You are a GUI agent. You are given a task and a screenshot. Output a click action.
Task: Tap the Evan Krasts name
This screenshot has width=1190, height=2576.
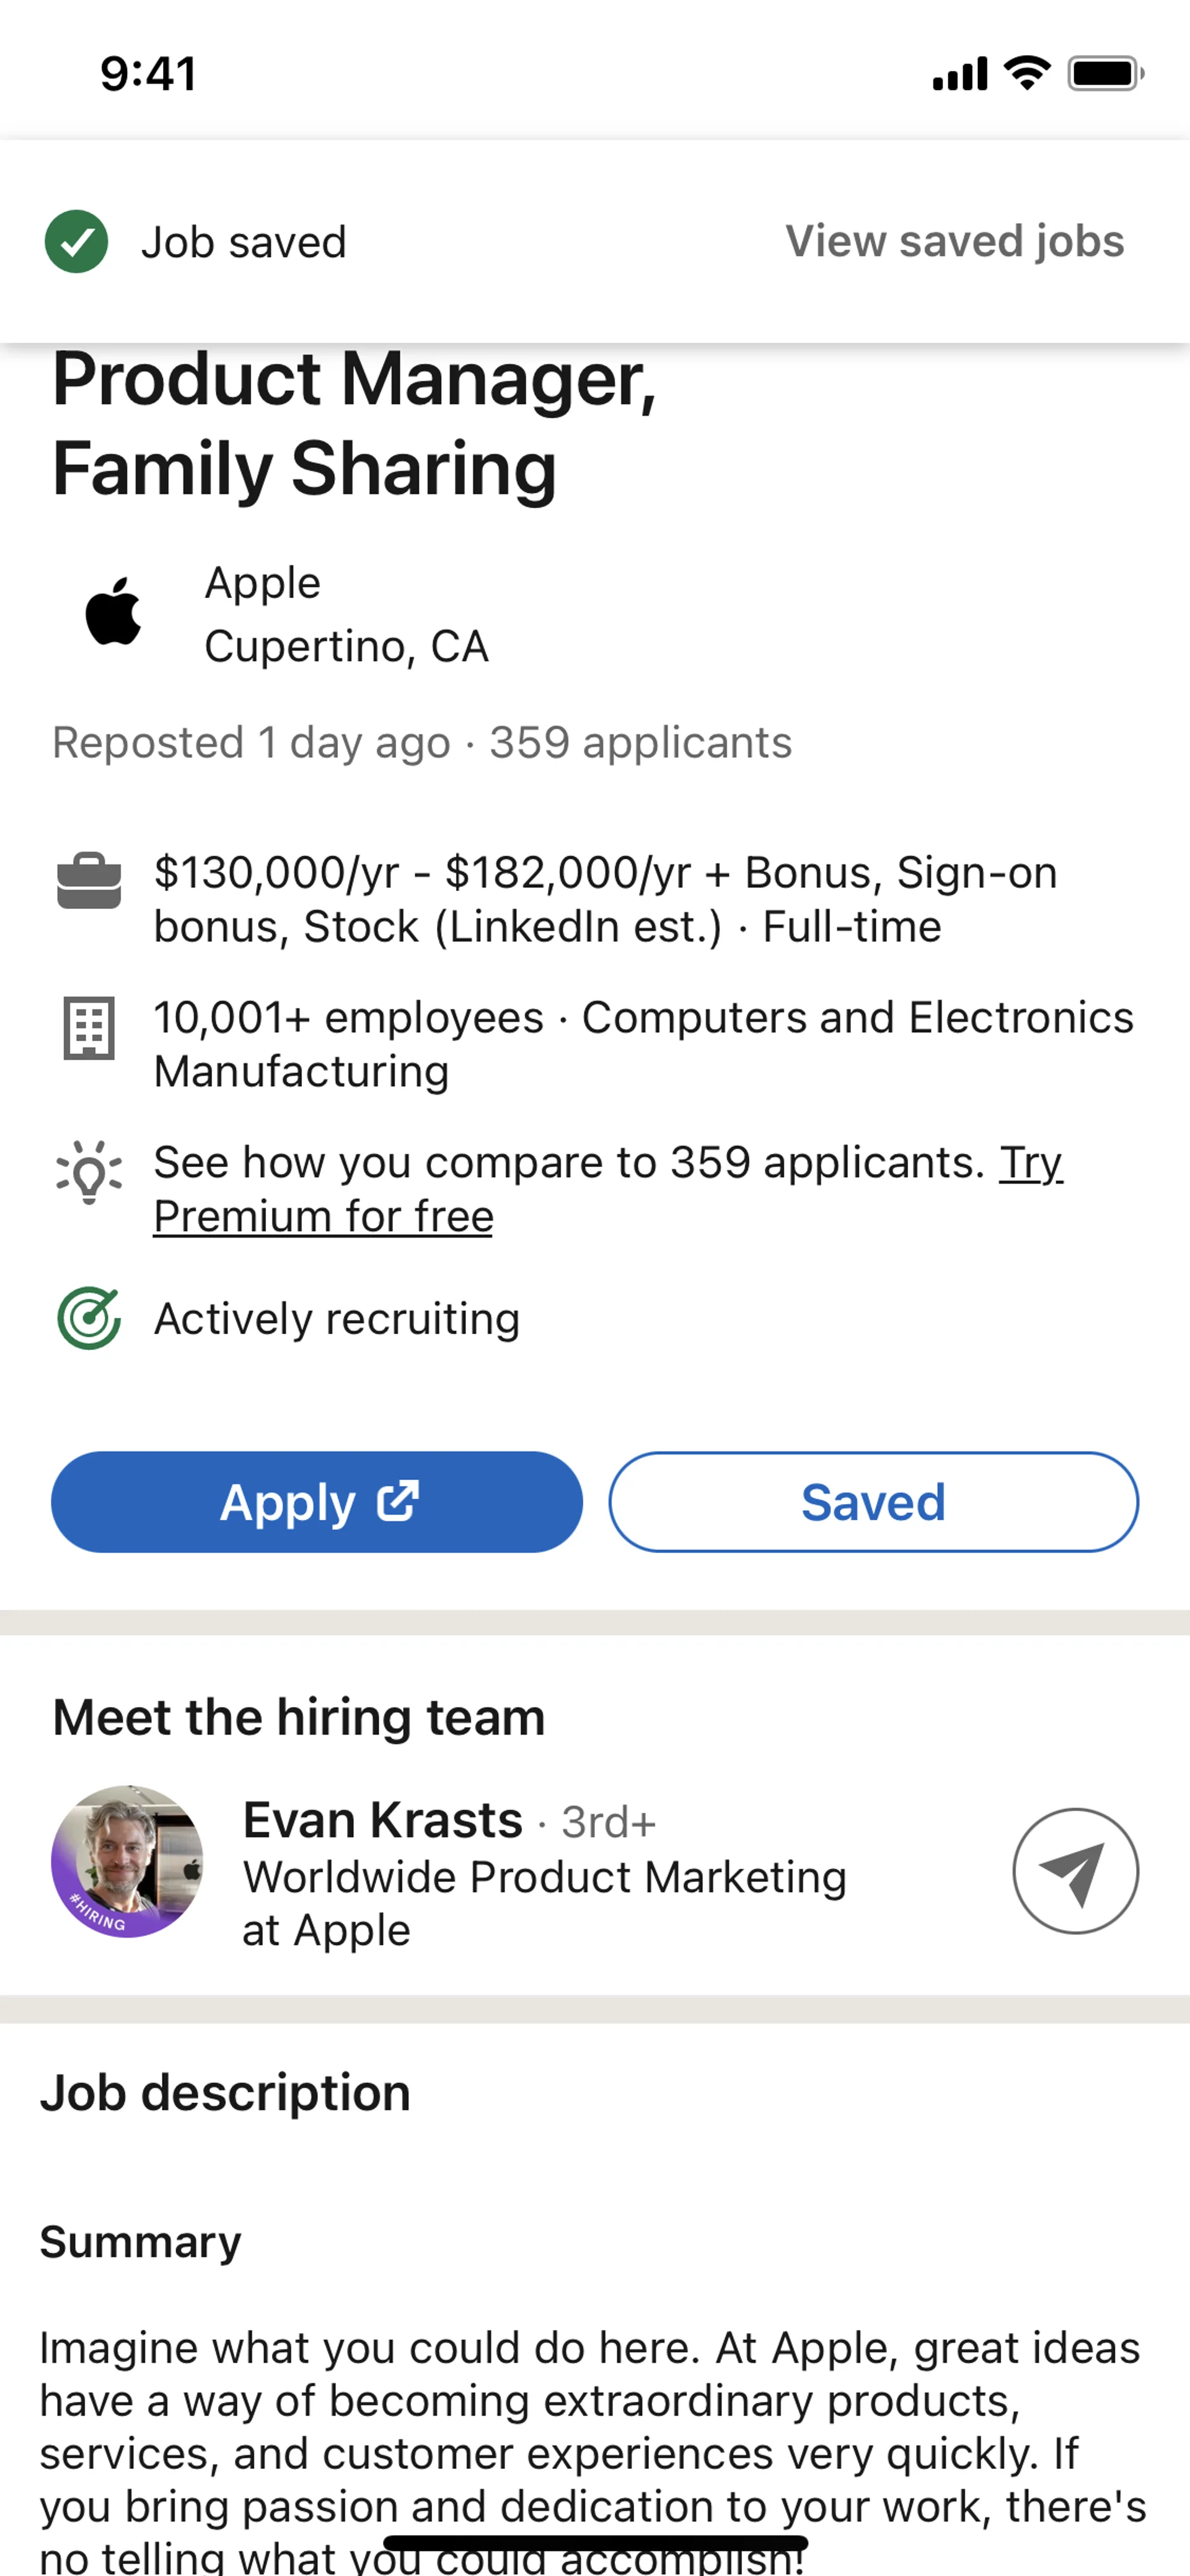tap(383, 1820)
